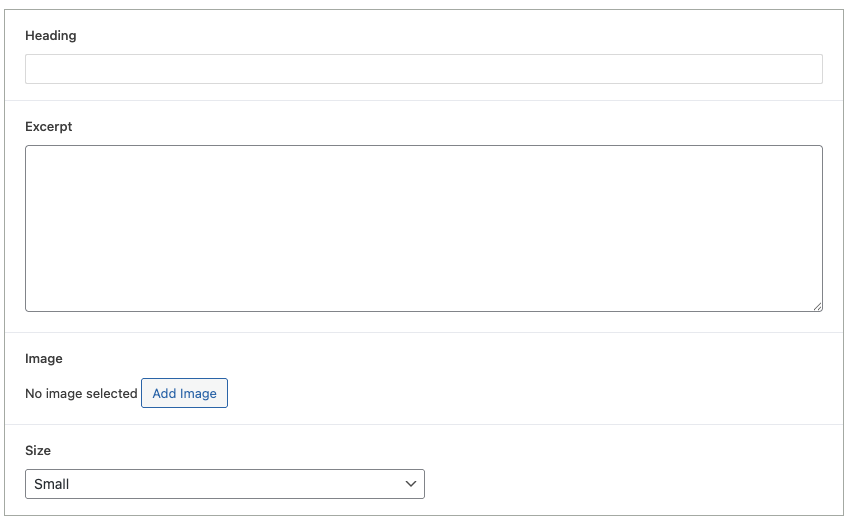Click the "No image selected" text
This screenshot has height=524, width=850.
[81, 394]
